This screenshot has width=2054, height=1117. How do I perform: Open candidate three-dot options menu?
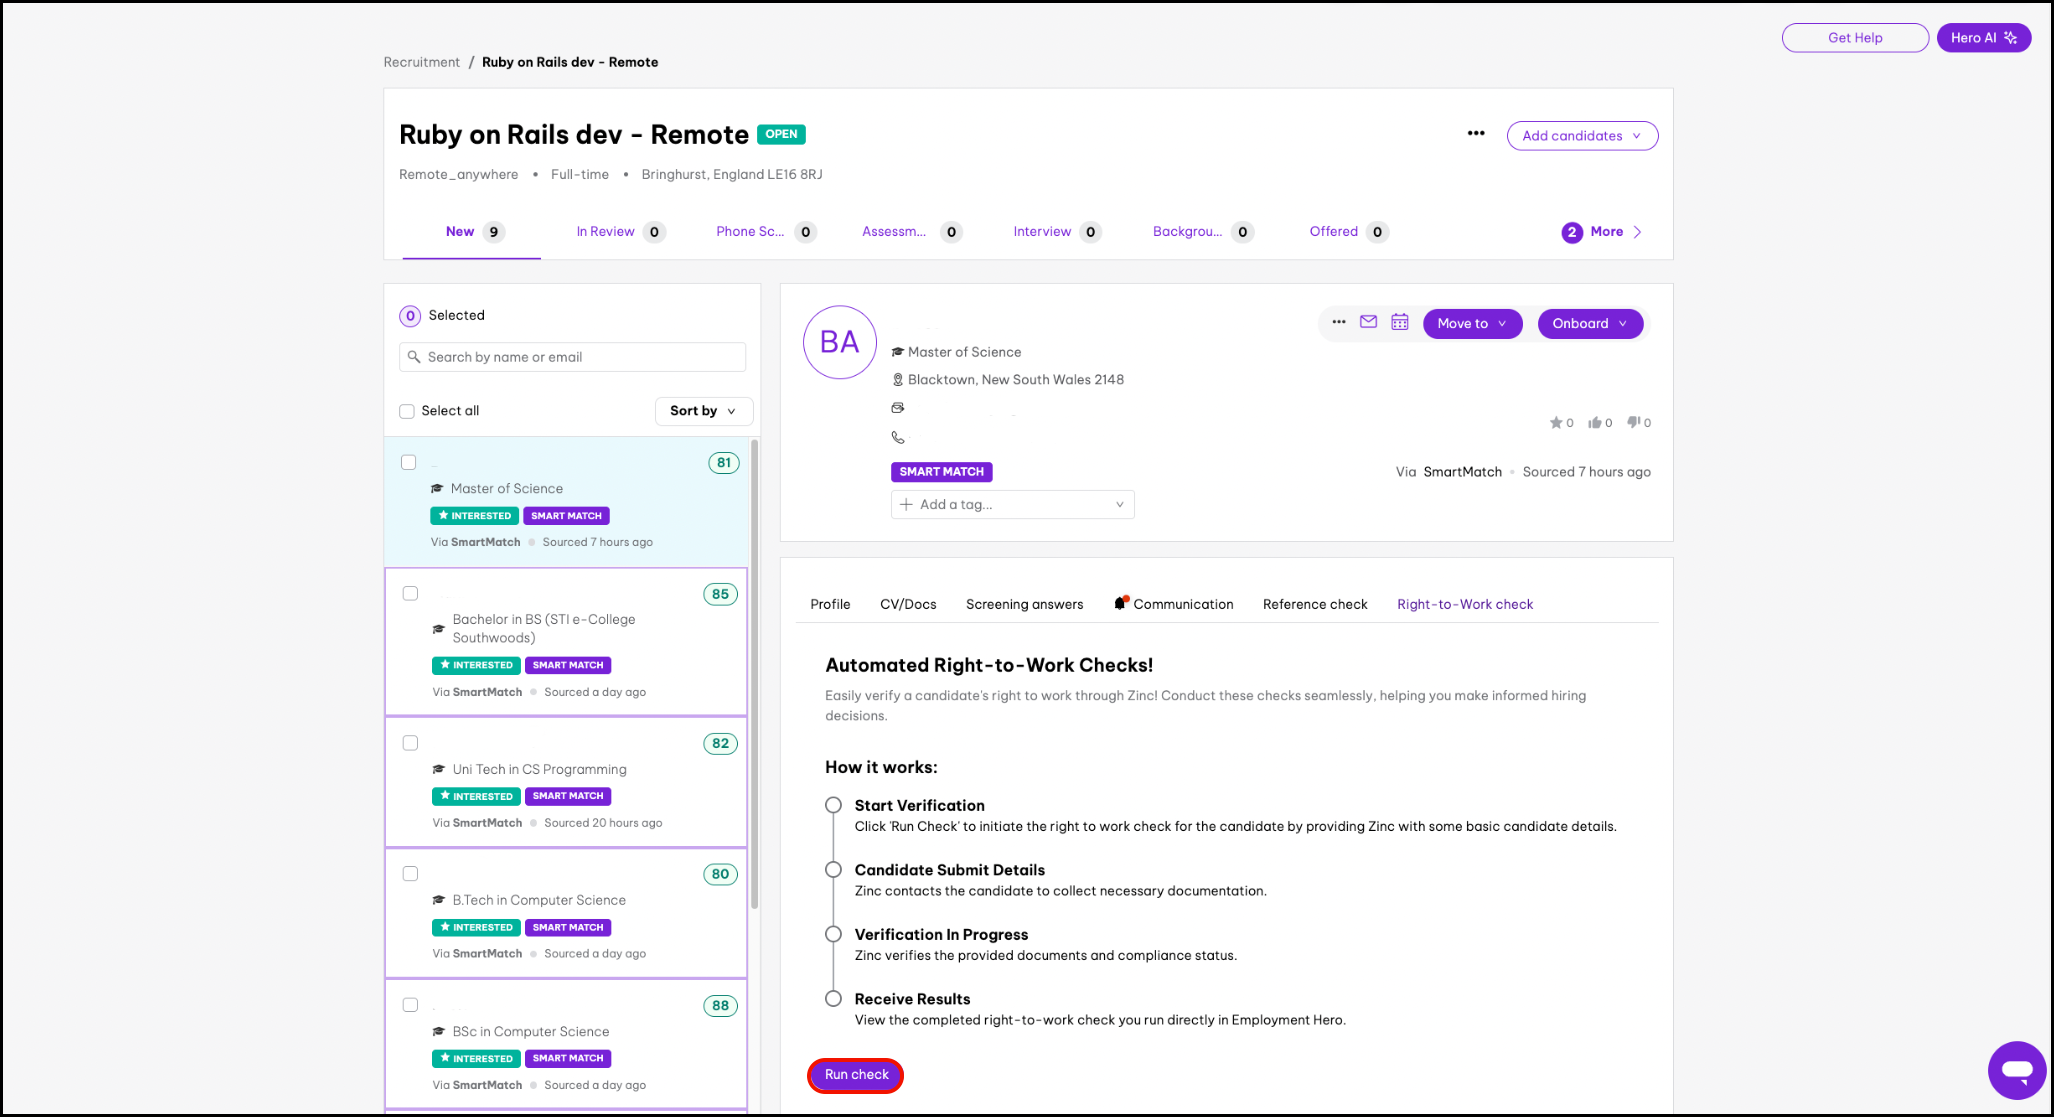(1339, 322)
